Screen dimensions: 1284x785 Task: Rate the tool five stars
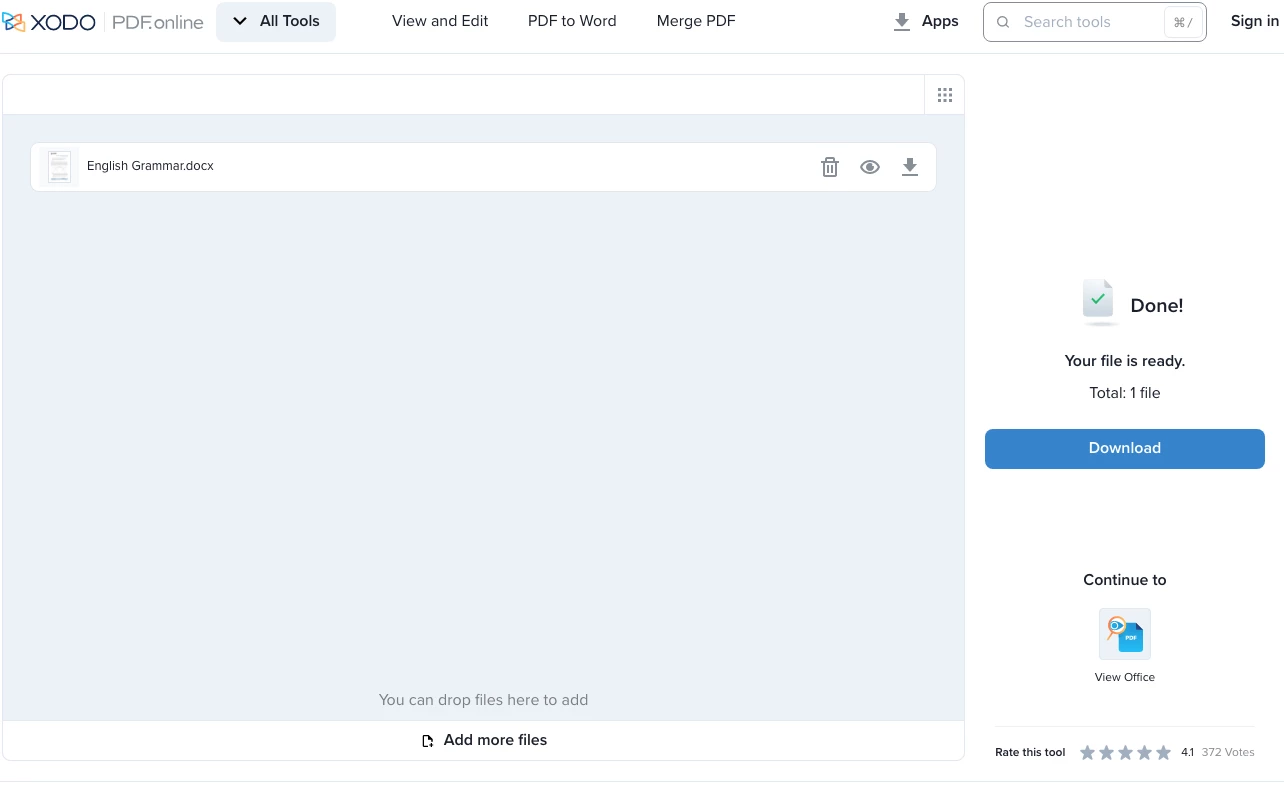click(x=1164, y=753)
